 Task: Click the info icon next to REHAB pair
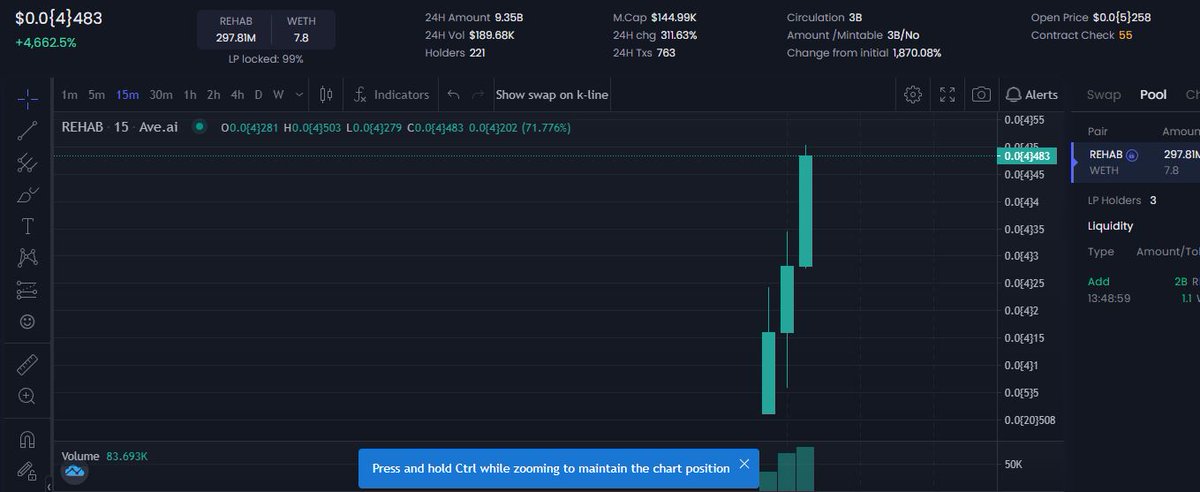click(x=1133, y=155)
